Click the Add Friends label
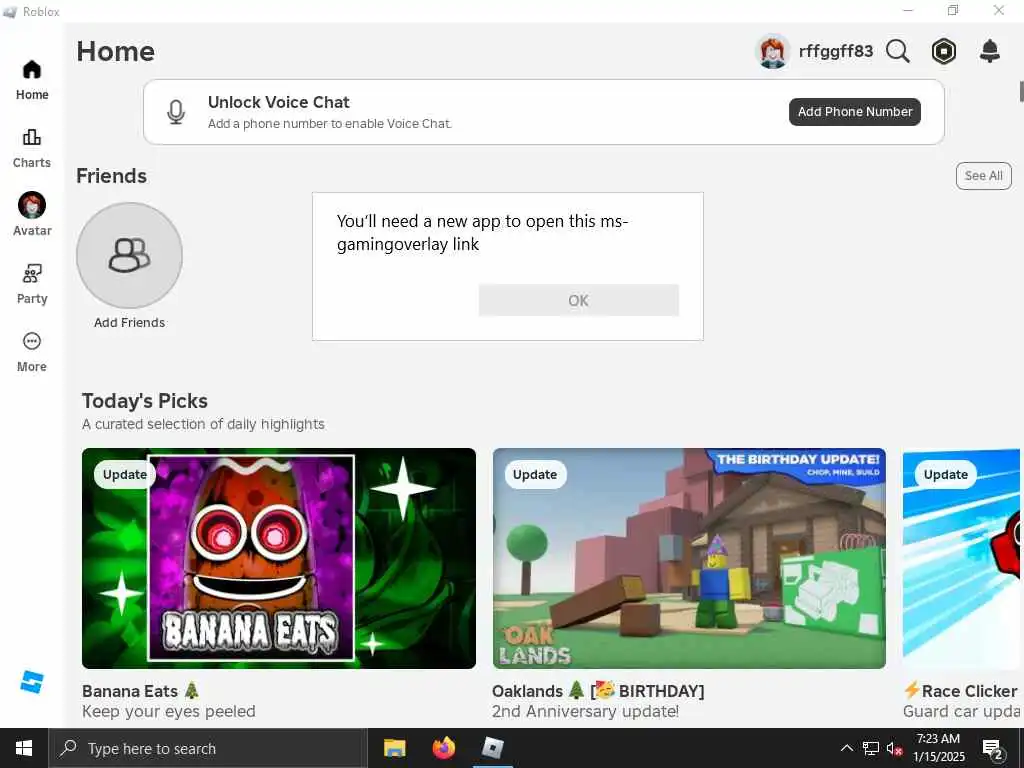This screenshot has height=768, width=1024. [x=129, y=323]
